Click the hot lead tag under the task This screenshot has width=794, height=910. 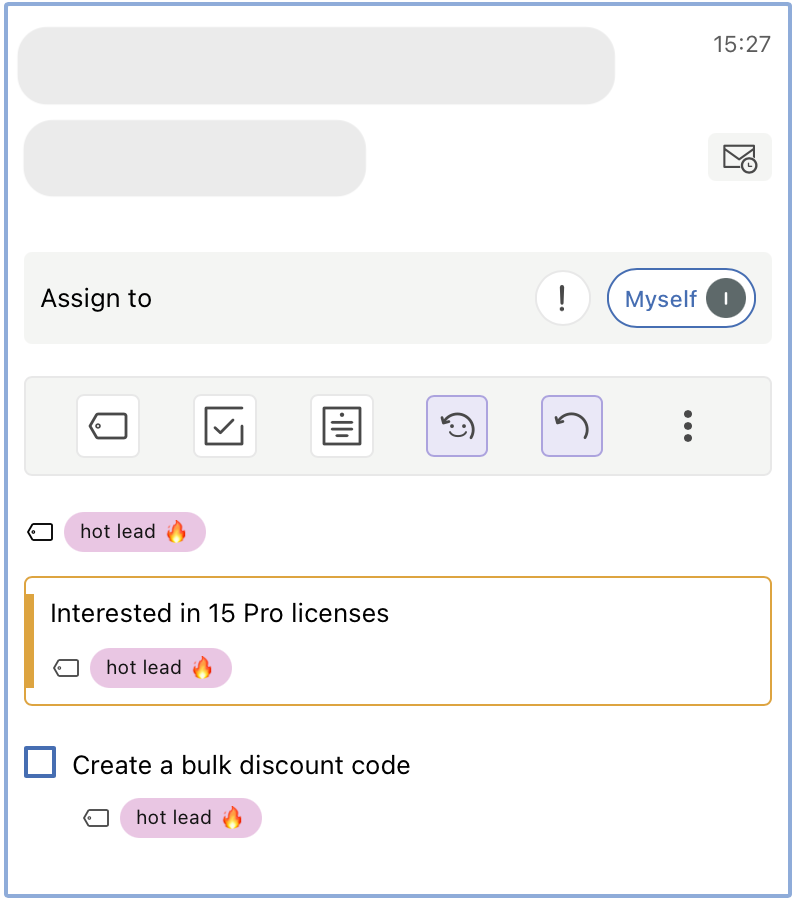coord(191,818)
